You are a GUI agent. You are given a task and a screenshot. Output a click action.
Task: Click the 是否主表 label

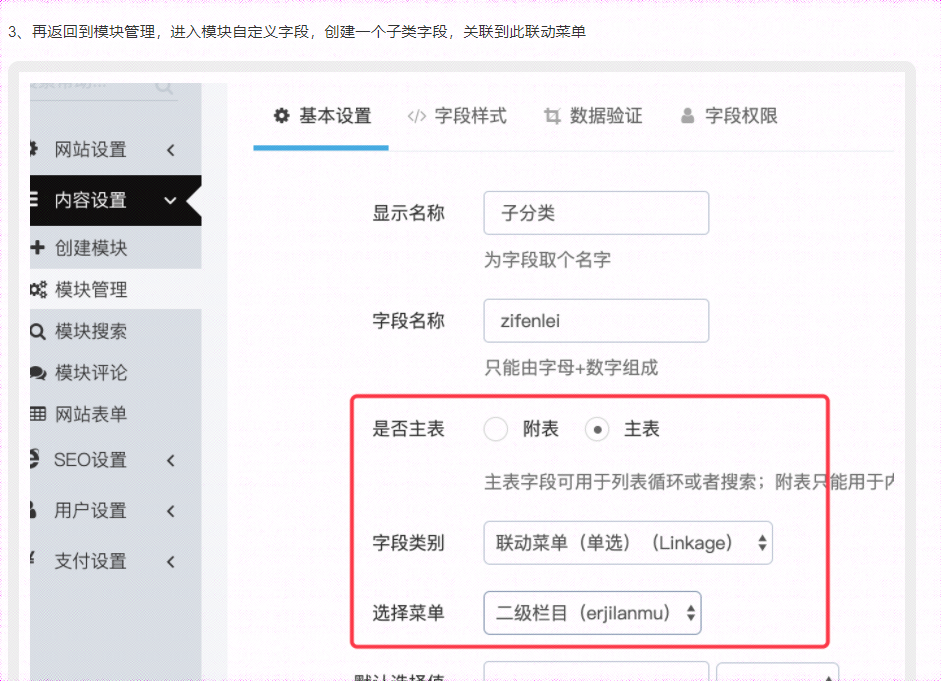point(409,429)
